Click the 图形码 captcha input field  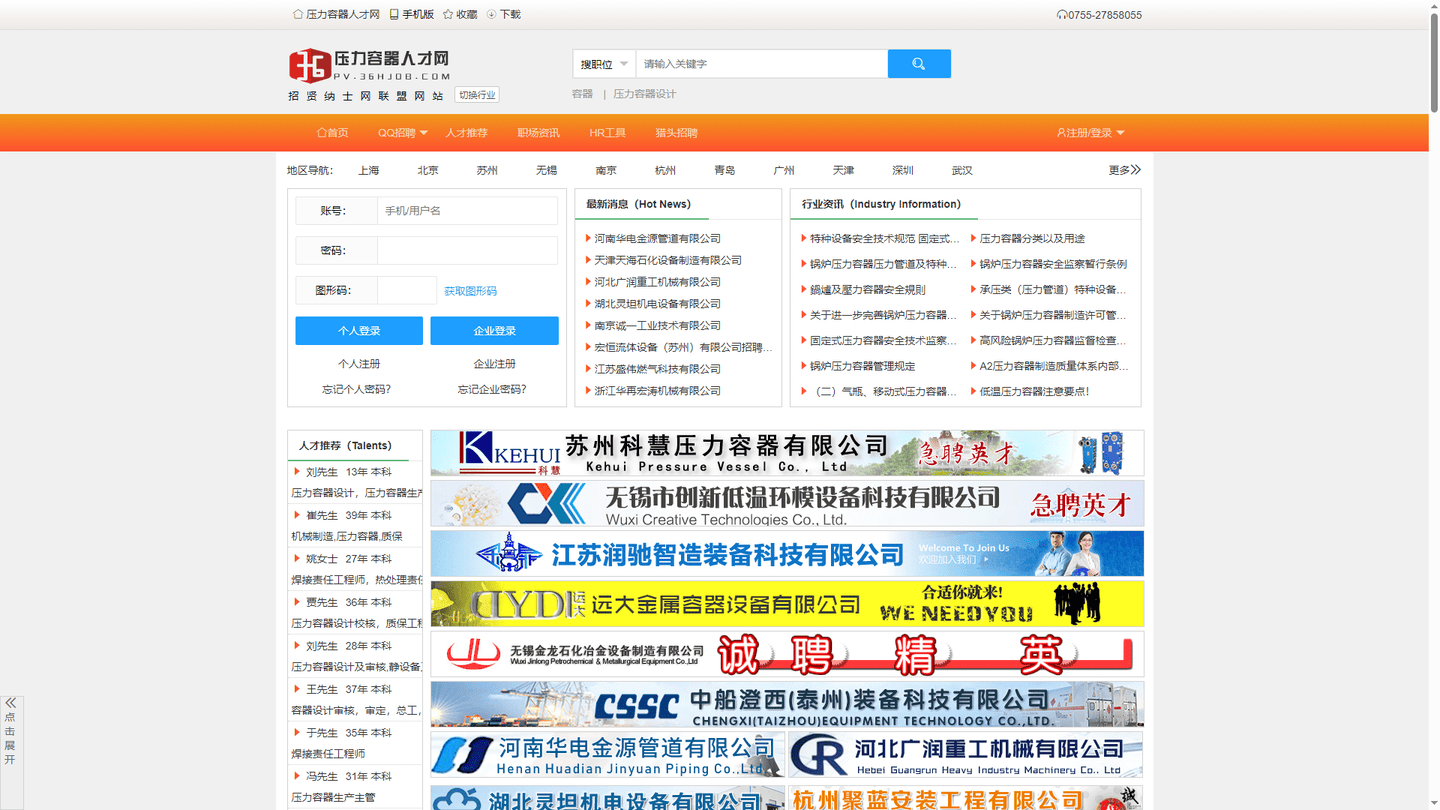tap(407, 290)
